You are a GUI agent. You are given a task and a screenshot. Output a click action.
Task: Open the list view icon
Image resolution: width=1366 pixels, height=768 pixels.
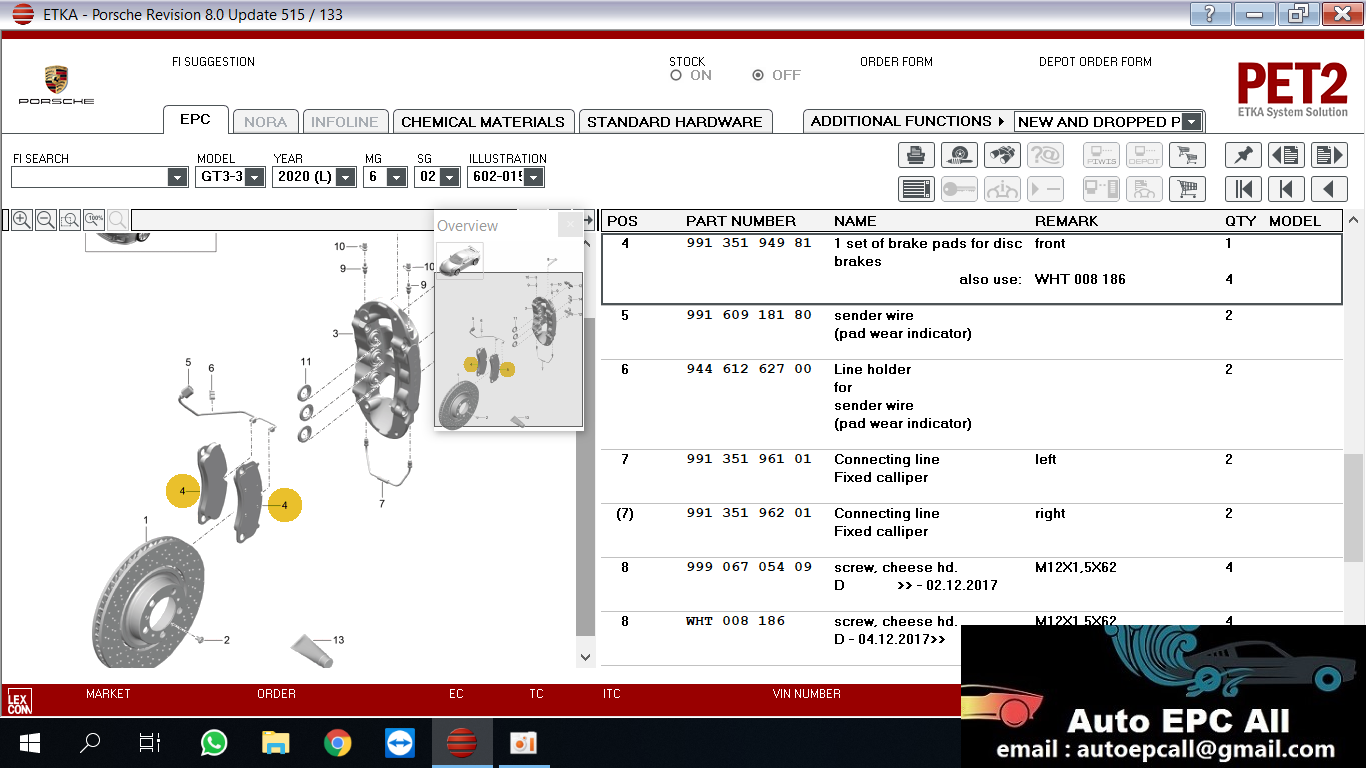(x=916, y=189)
